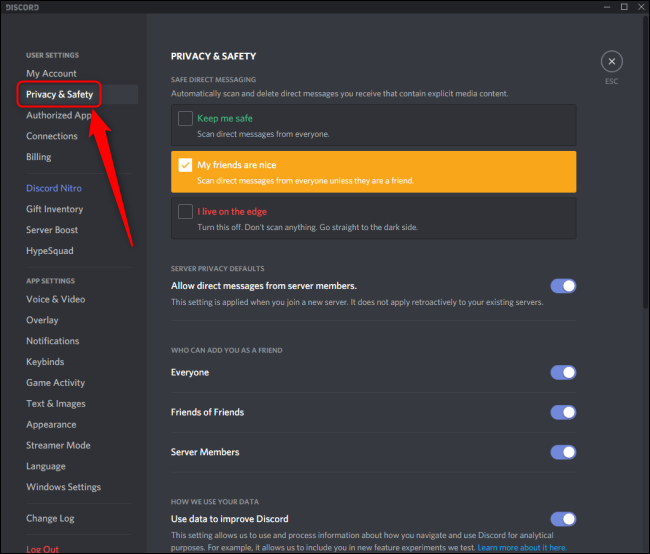650x554 pixels.
Task: Open the Change Log
Action: click(50, 518)
